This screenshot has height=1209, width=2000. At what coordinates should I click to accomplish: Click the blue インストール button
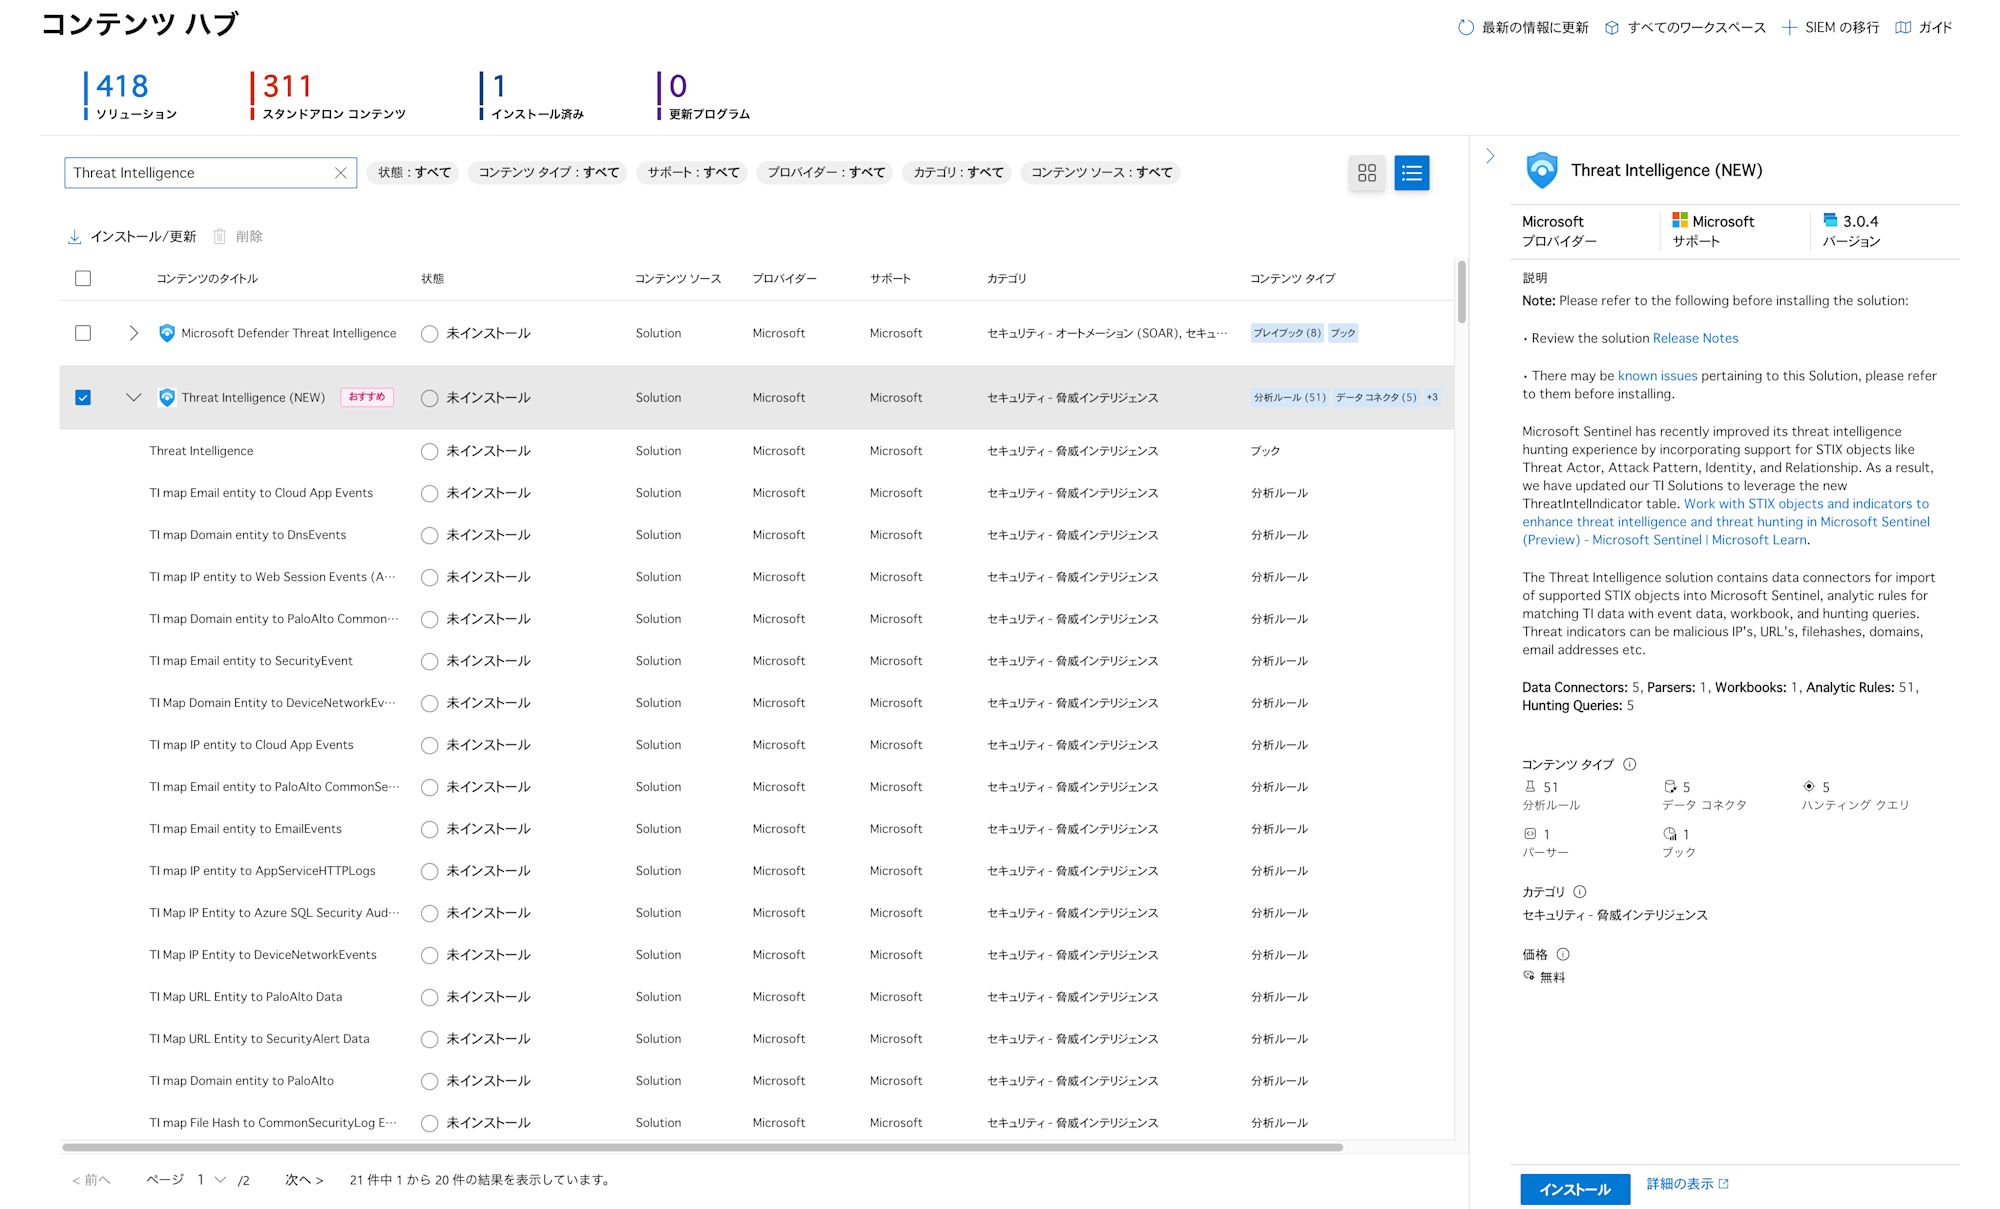tap(1575, 1189)
